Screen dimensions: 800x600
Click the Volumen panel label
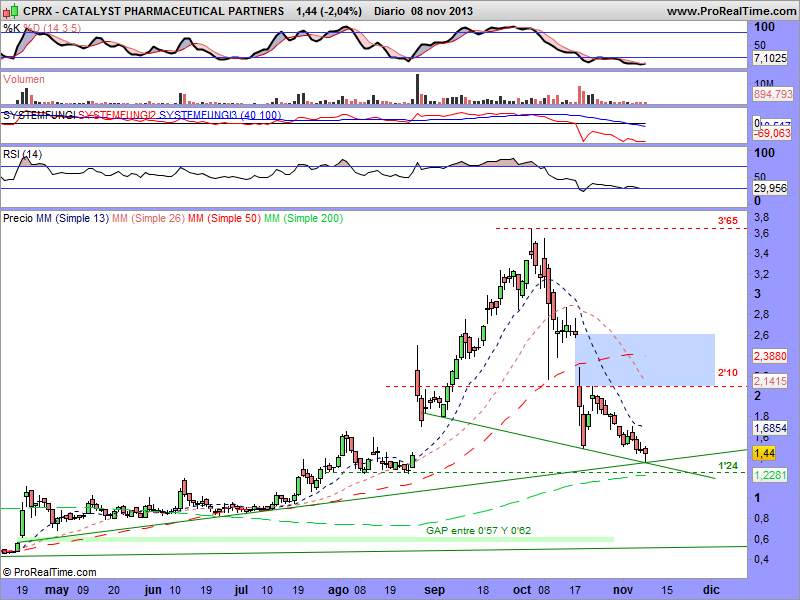(x=23, y=79)
